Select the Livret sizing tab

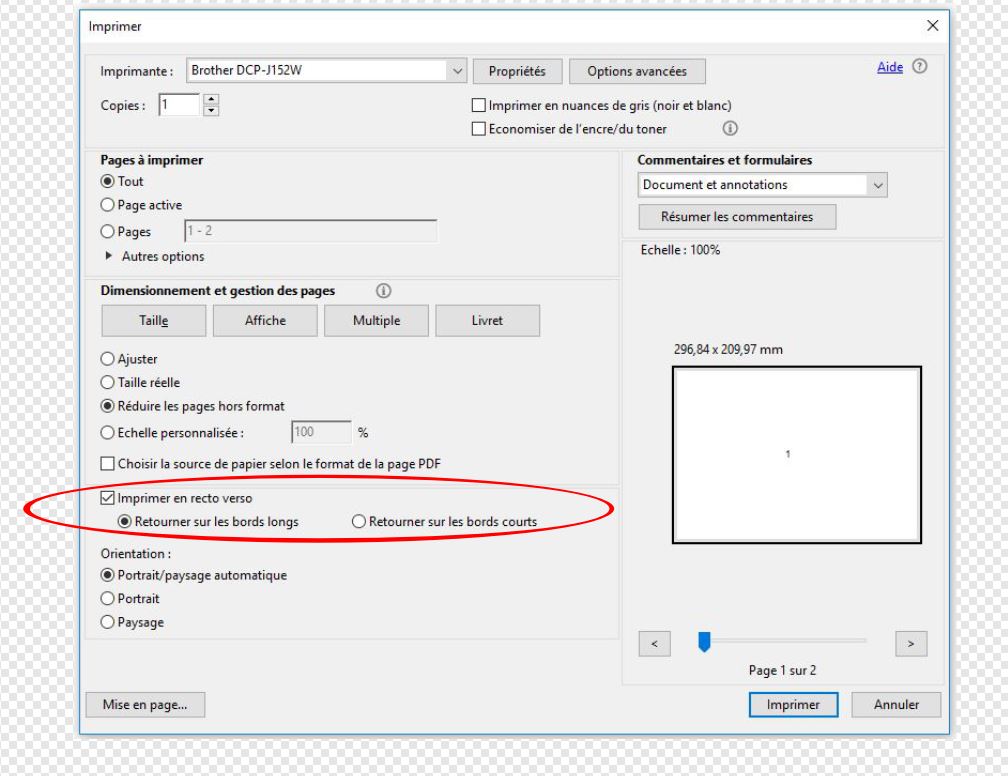point(487,320)
